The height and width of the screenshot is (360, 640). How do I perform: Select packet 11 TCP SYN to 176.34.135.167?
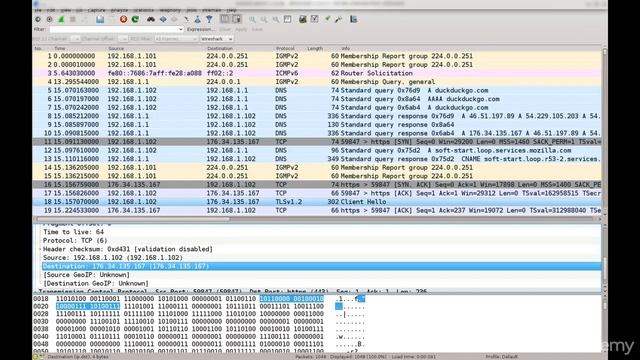tap(317, 142)
